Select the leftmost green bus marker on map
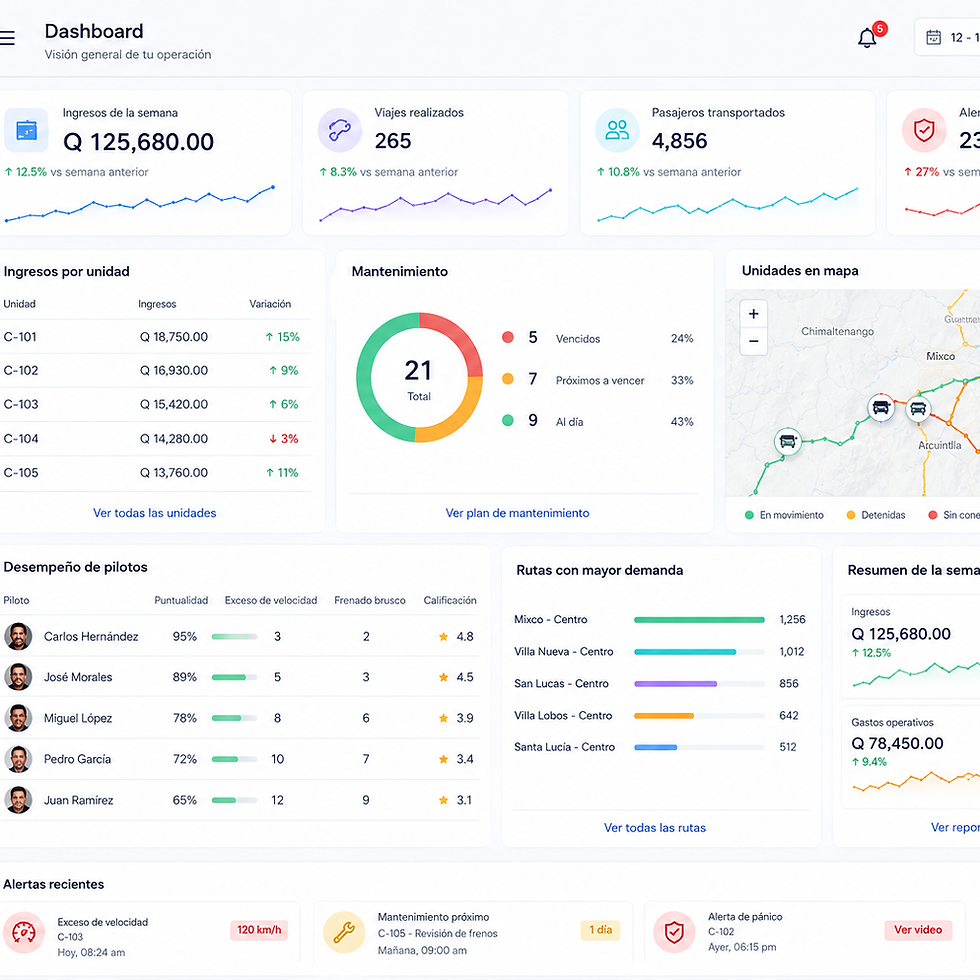The width and height of the screenshot is (980, 980). pos(788,442)
